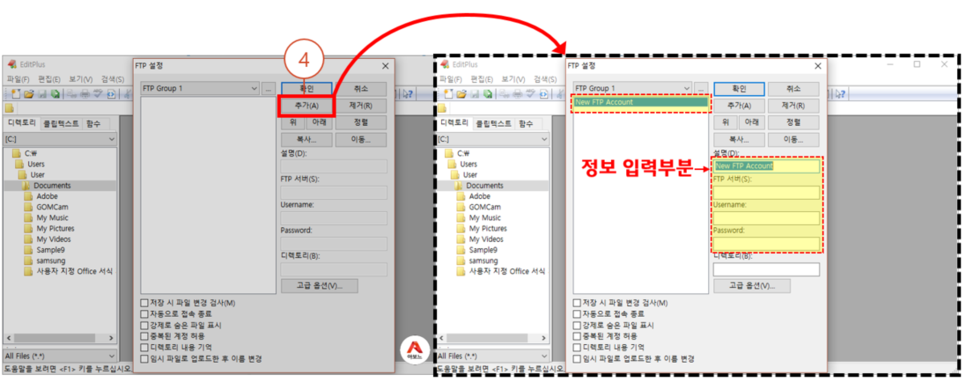
Task: Click Save icon in right EditPlus toolbar
Action: [x=474, y=94]
